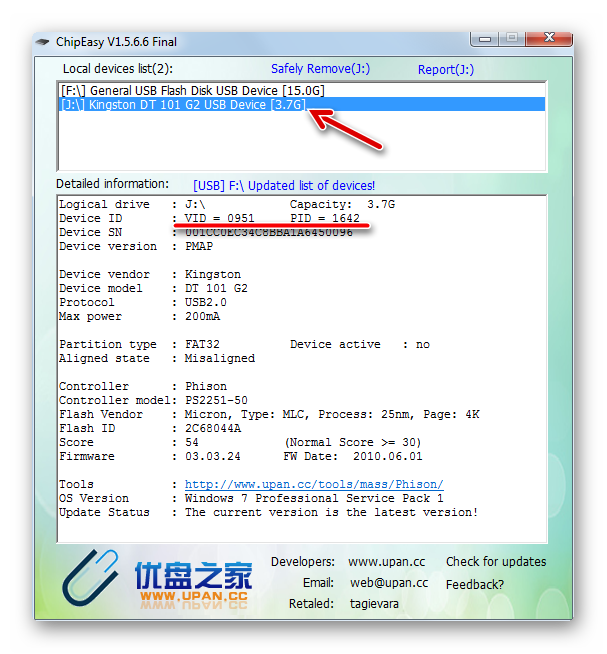Click Capacity 3.7G value
607x654 pixels.
tap(380, 204)
